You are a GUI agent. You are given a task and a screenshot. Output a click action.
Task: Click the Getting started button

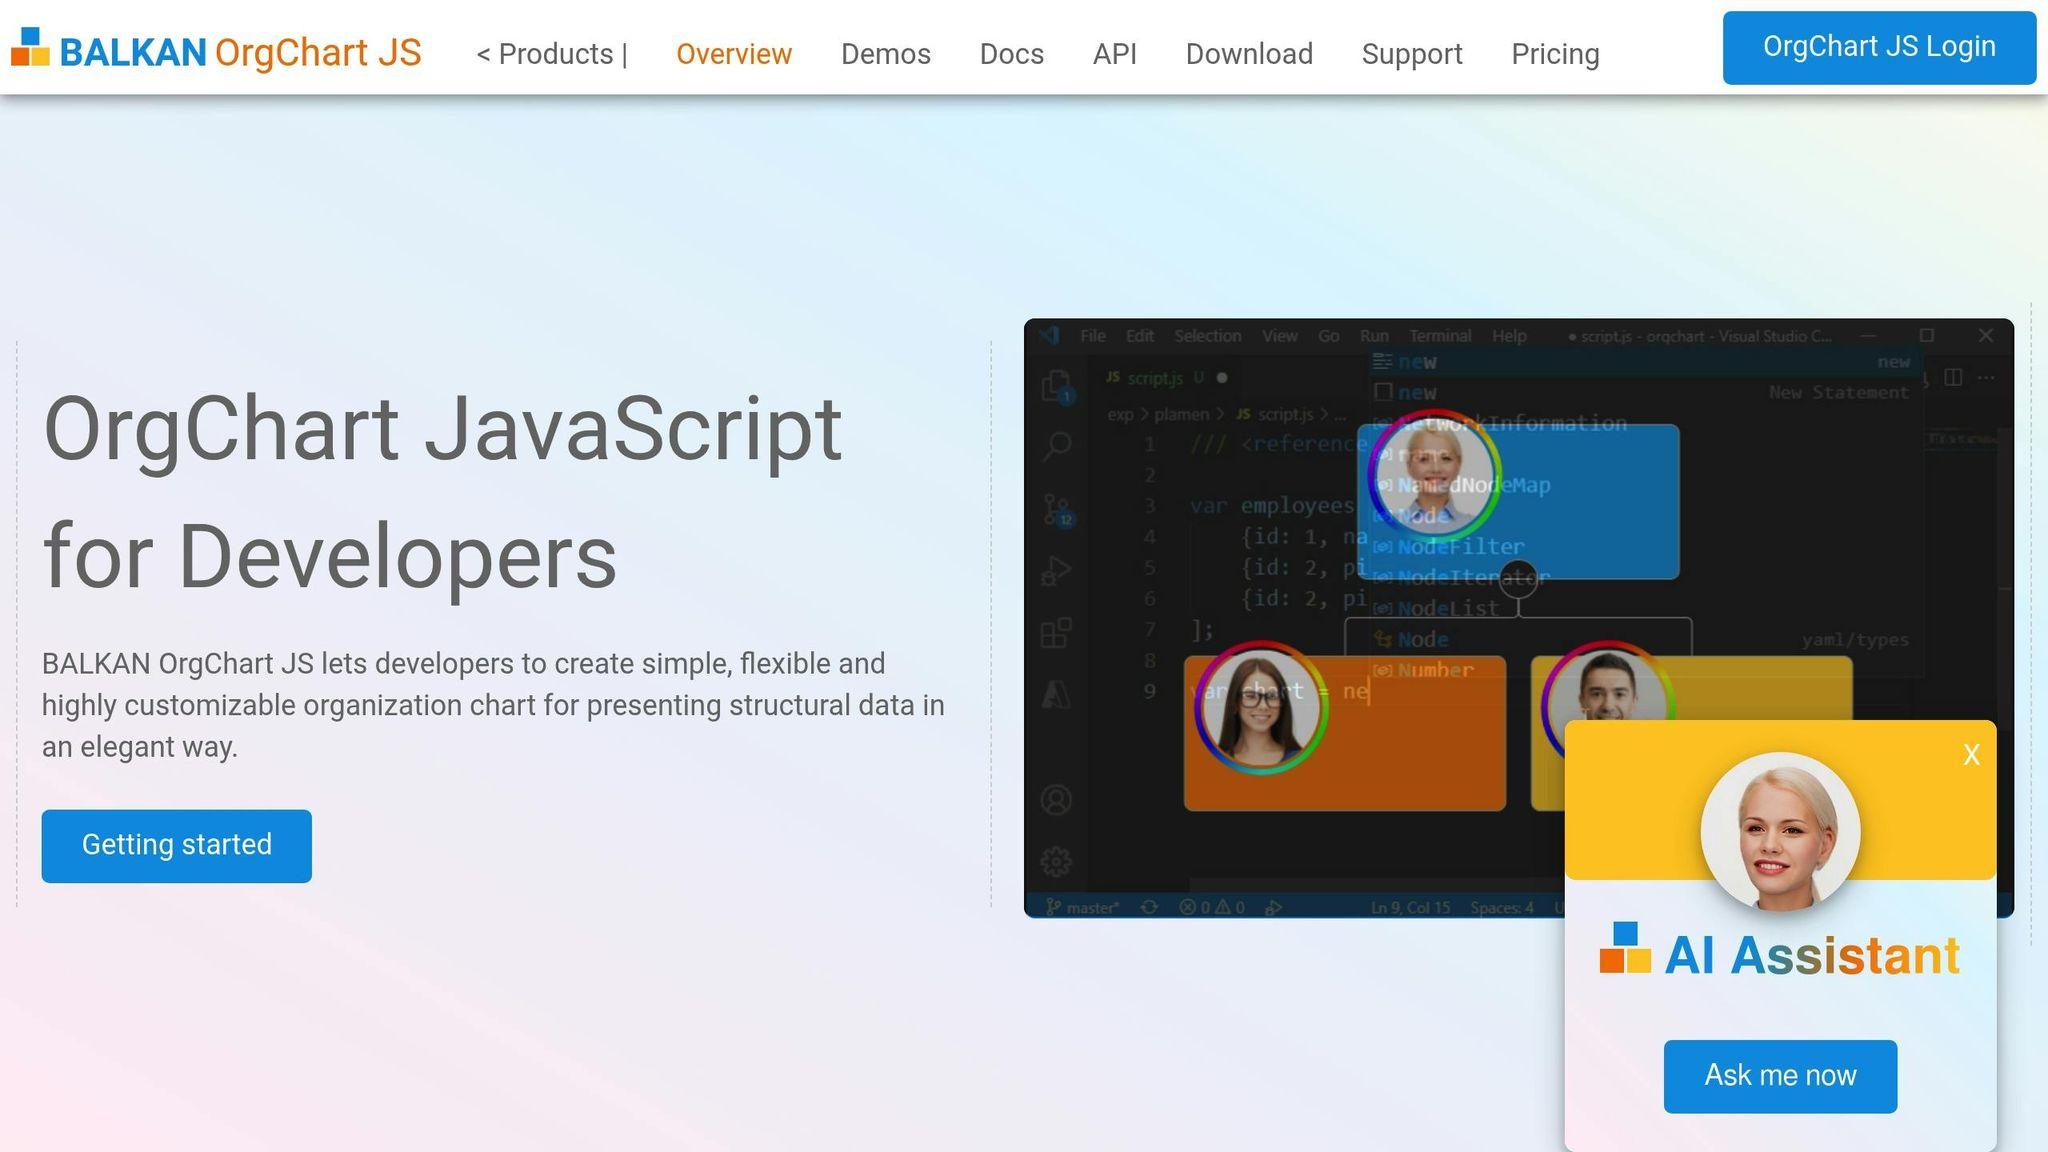point(177,845)
